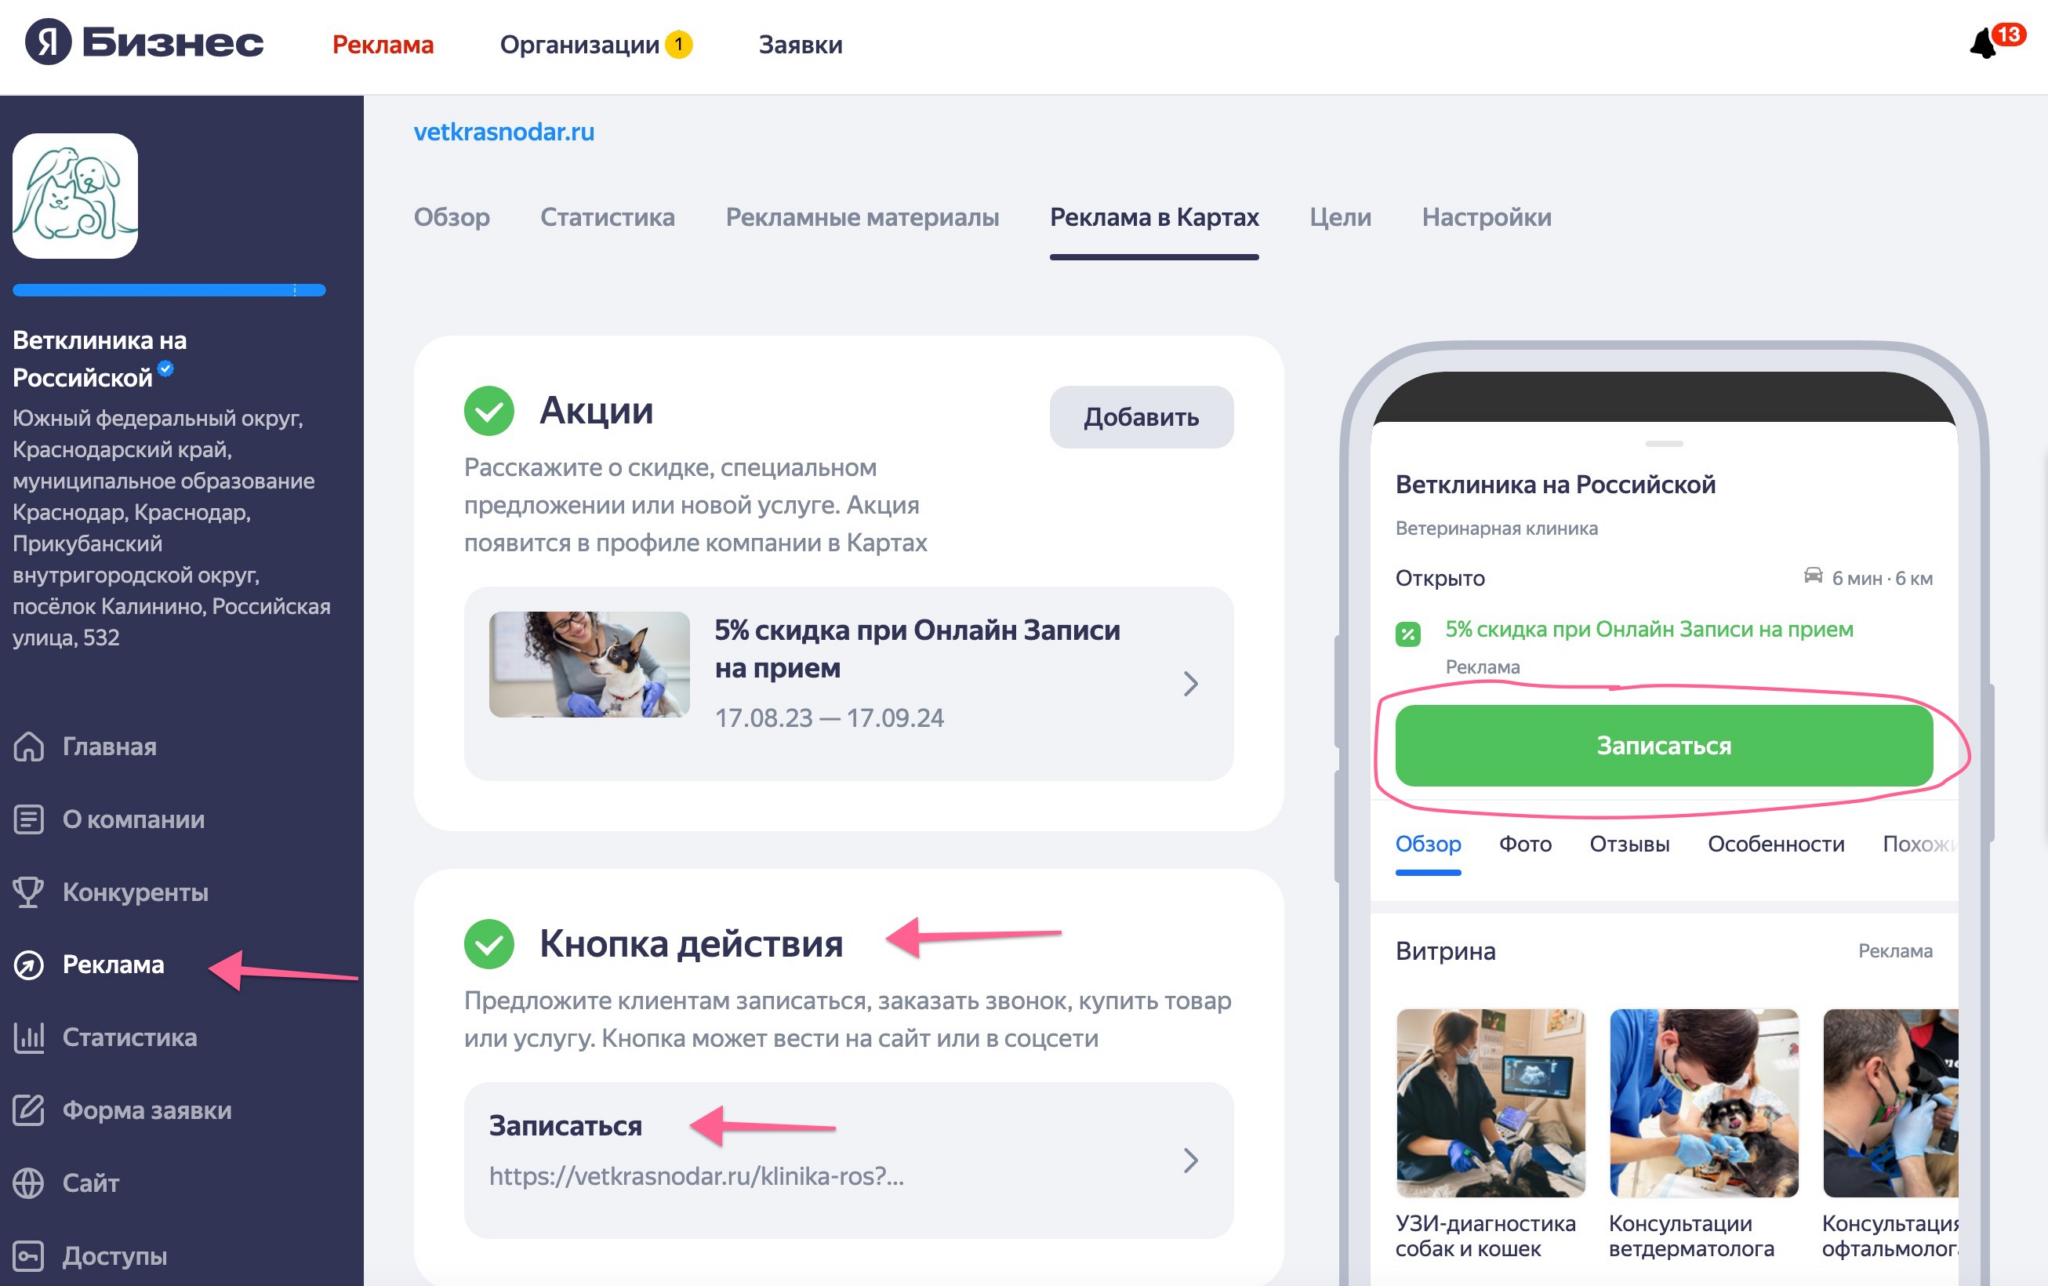Switch to the Цели tab
The image size is (2048, 1286).
pyautogui.click(x=1340, y=217)
